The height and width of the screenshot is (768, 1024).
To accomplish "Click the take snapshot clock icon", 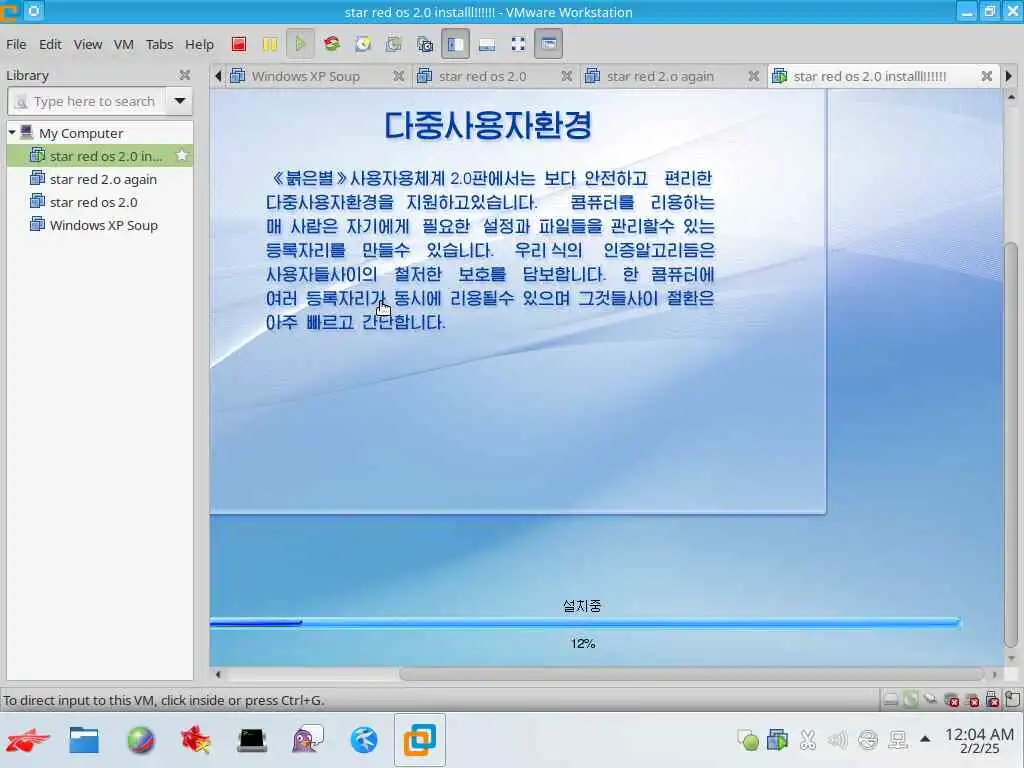I will pos(363,44).
